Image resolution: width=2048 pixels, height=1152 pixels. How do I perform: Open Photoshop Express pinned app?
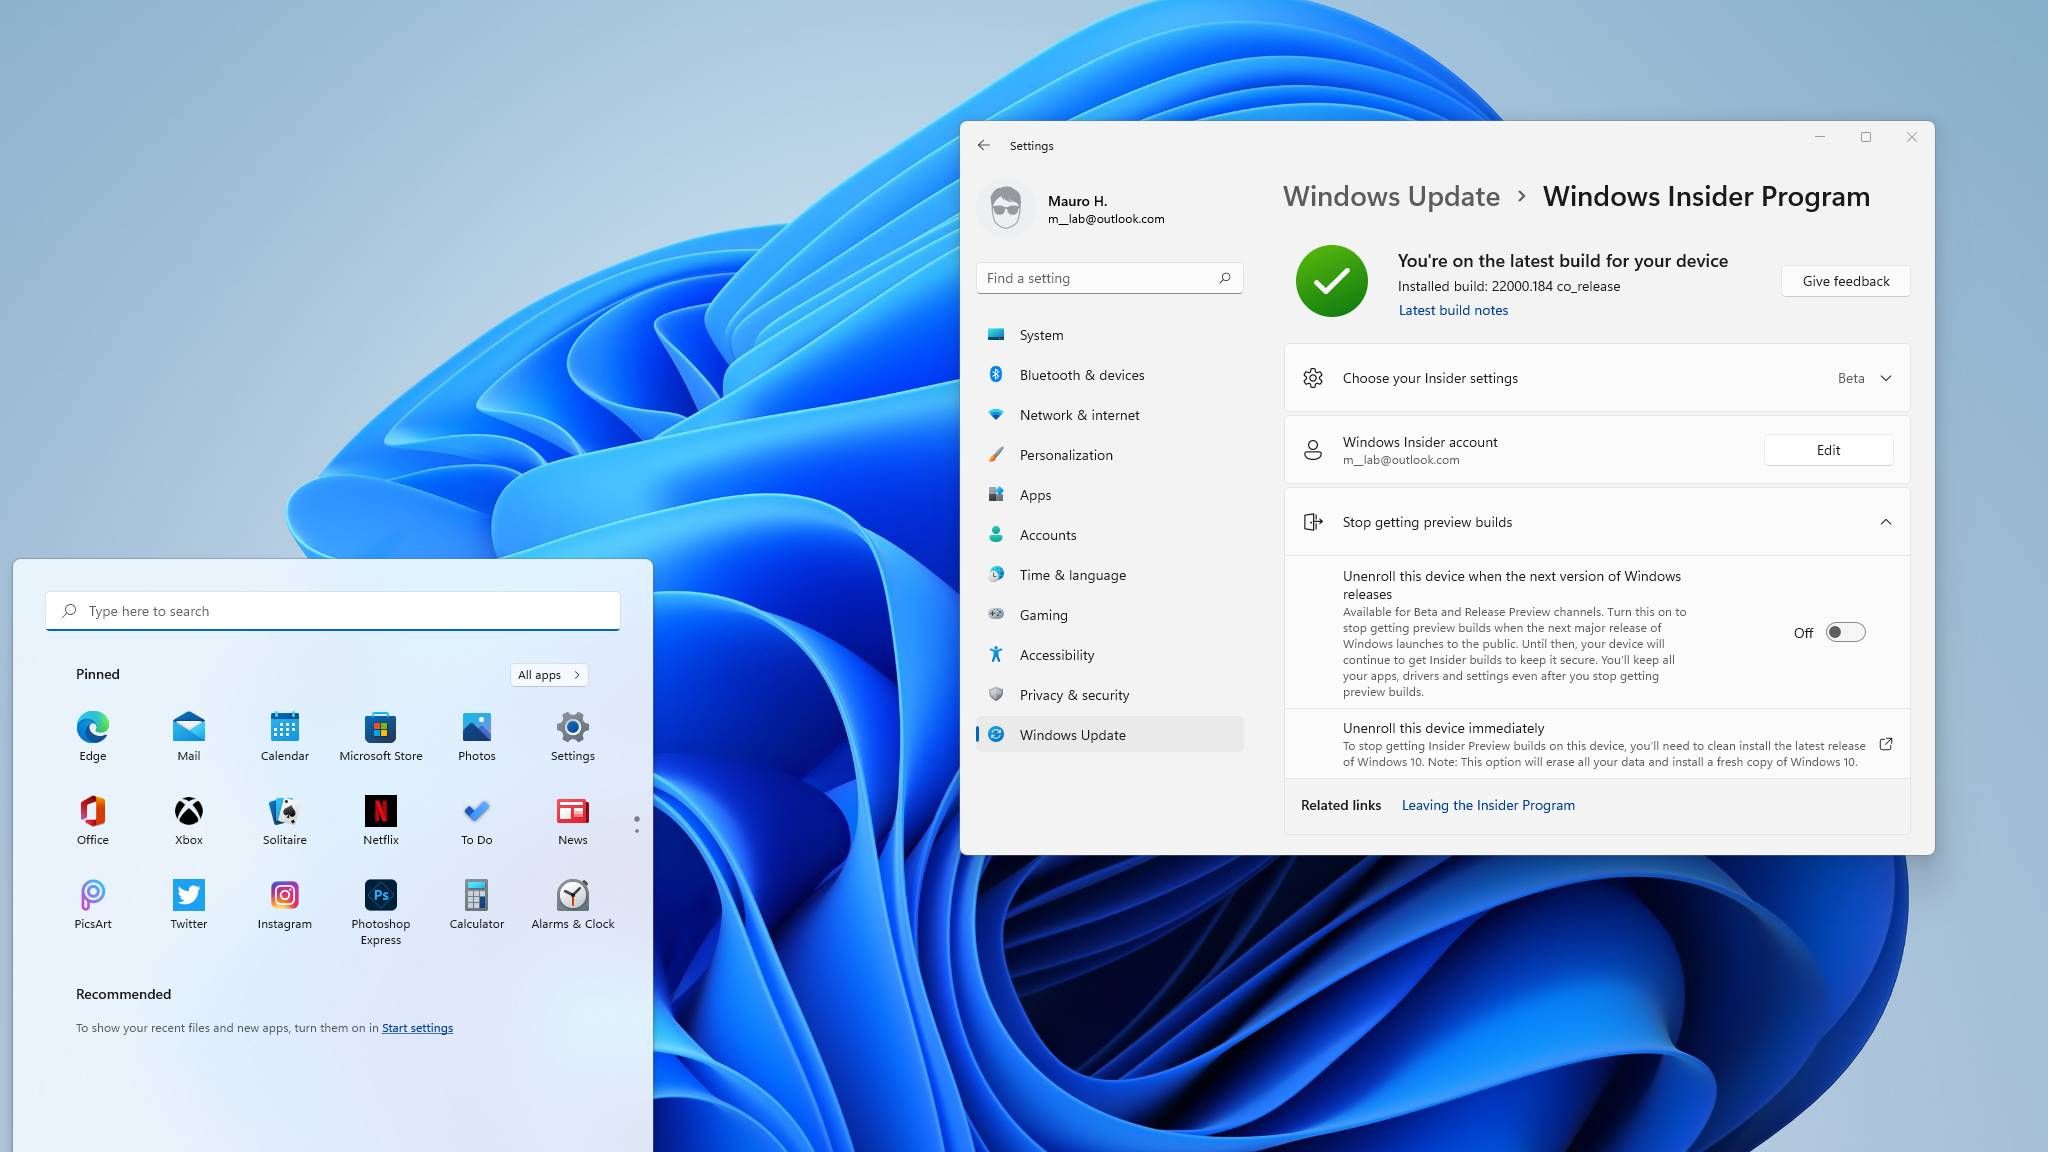pos(380,895)
